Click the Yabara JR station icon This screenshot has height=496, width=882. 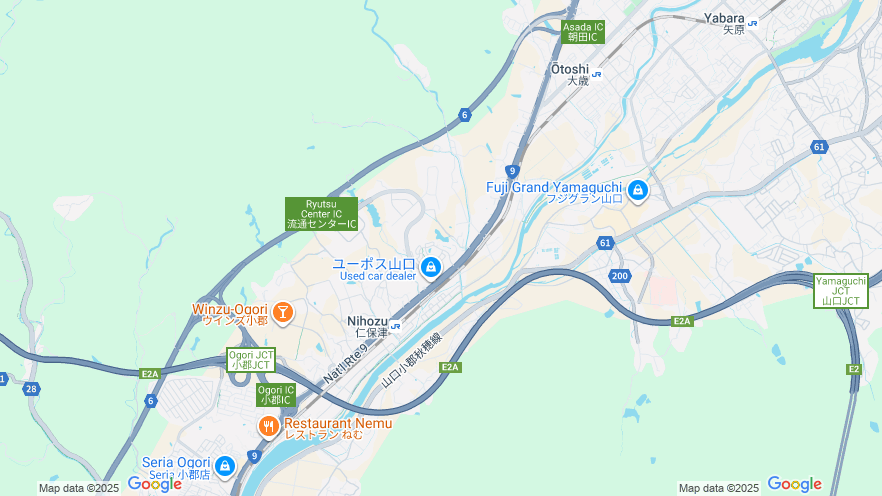pos(752,23)
